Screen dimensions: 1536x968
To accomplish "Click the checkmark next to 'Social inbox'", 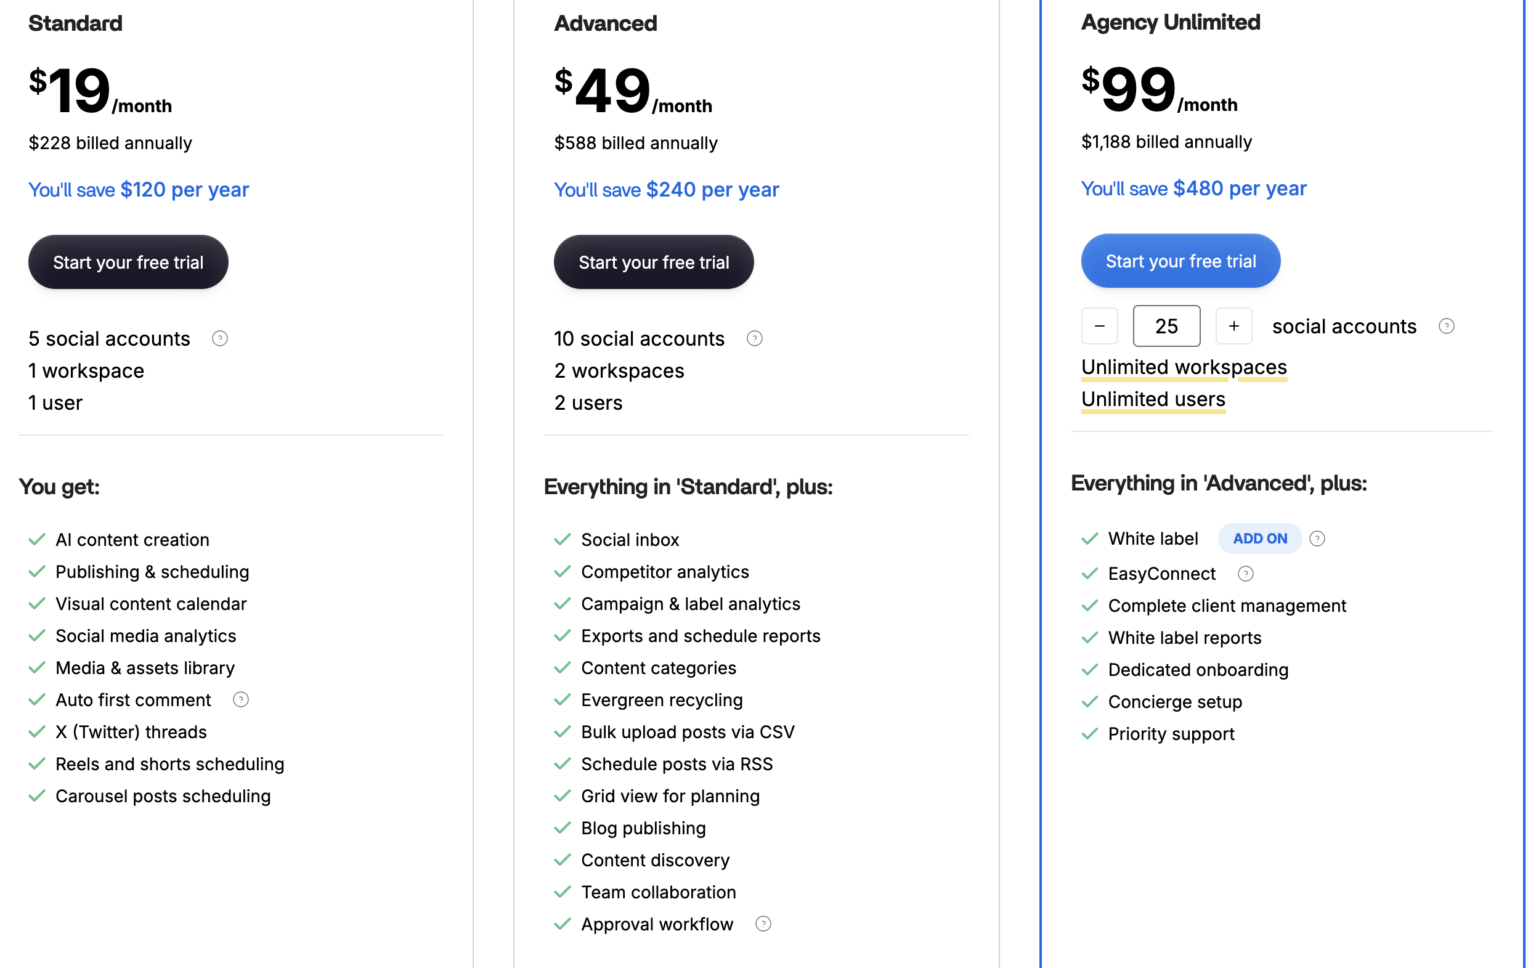I will (561, 539).
